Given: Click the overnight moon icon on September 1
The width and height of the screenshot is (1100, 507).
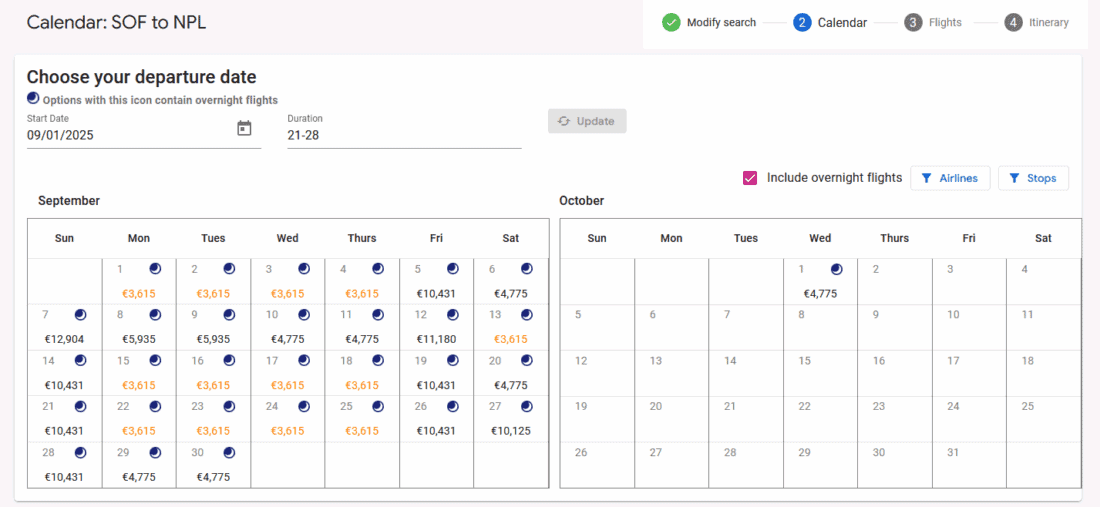Looking at the screenshot, I should coord(155,269).
